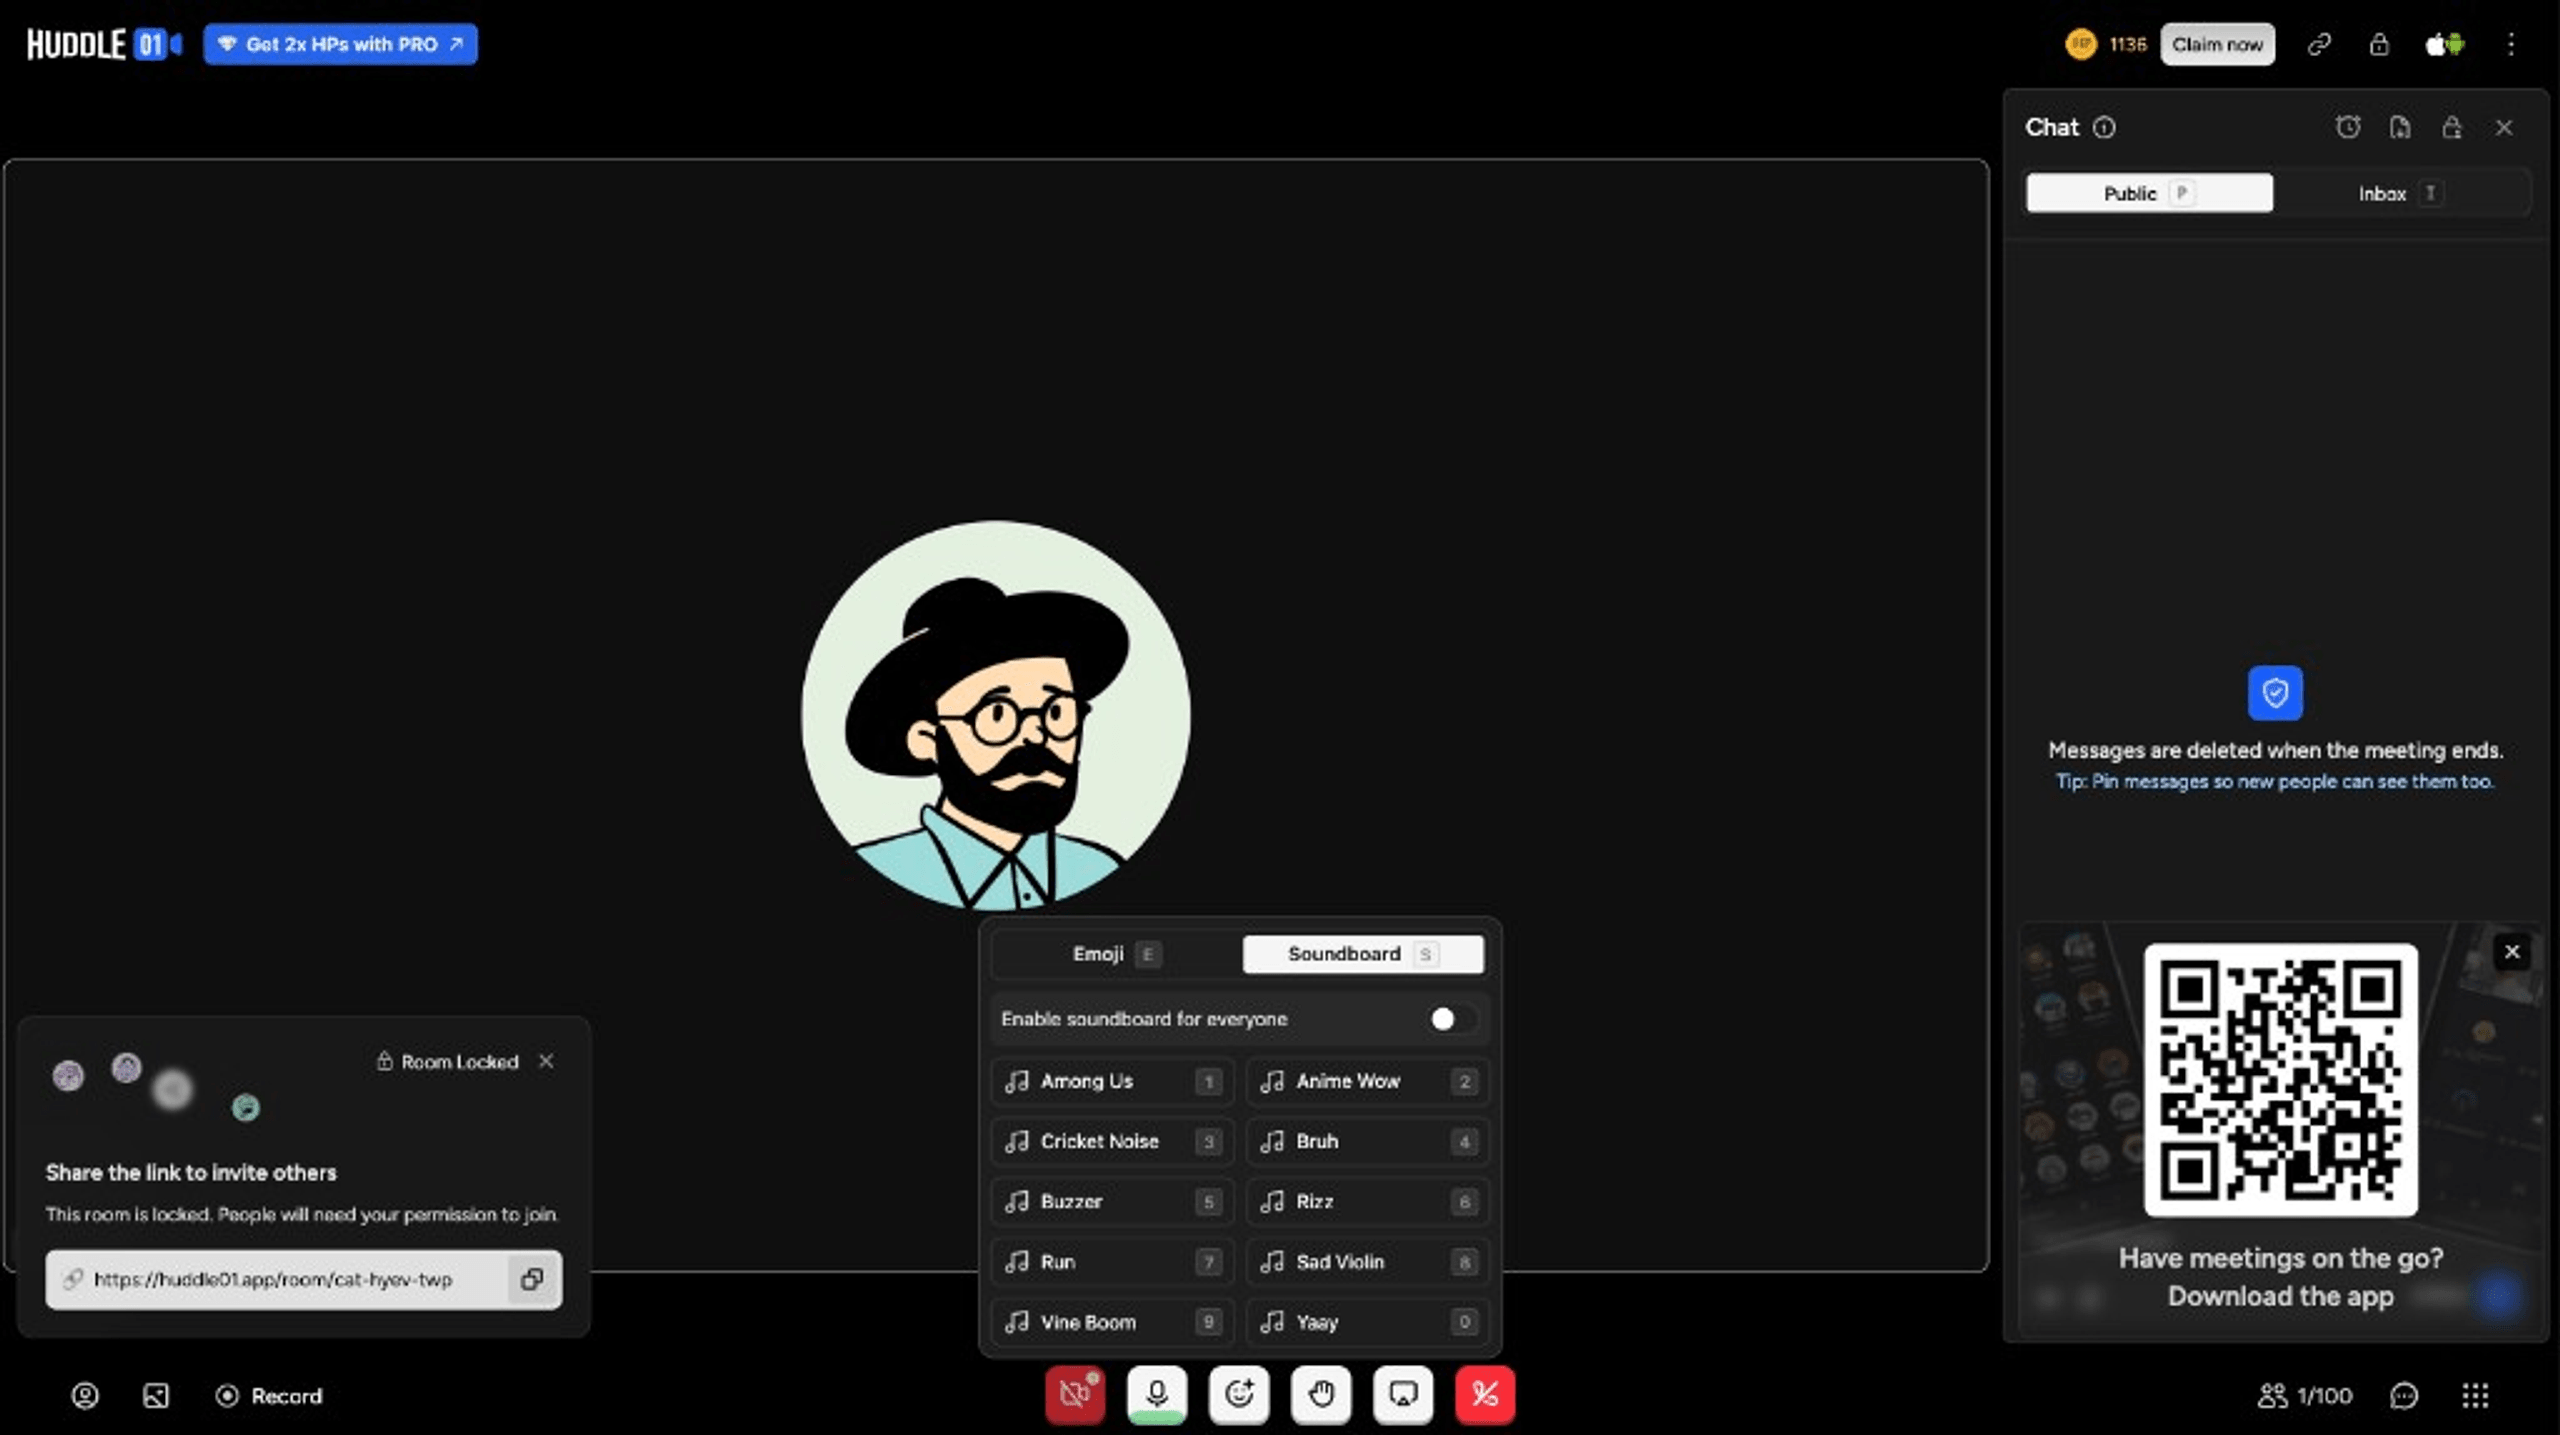
Task: Open the three-dot more options menu
Action: 2511,44
